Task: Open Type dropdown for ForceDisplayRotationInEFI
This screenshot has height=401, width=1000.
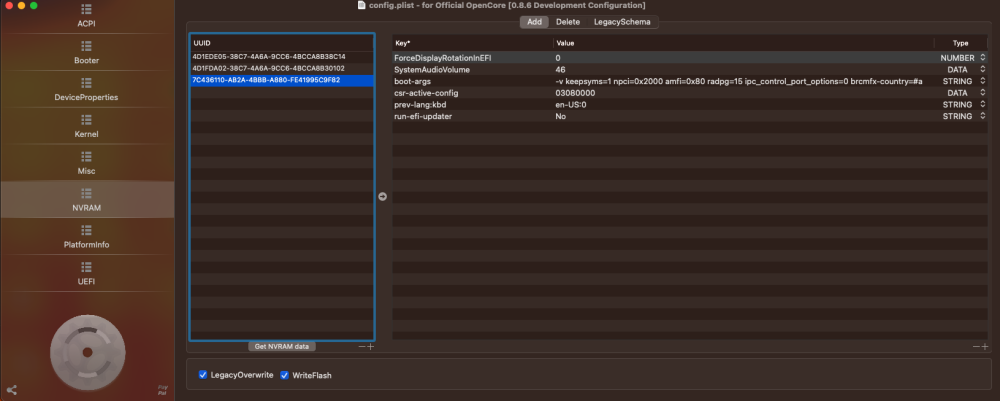Action: (983, 57)
